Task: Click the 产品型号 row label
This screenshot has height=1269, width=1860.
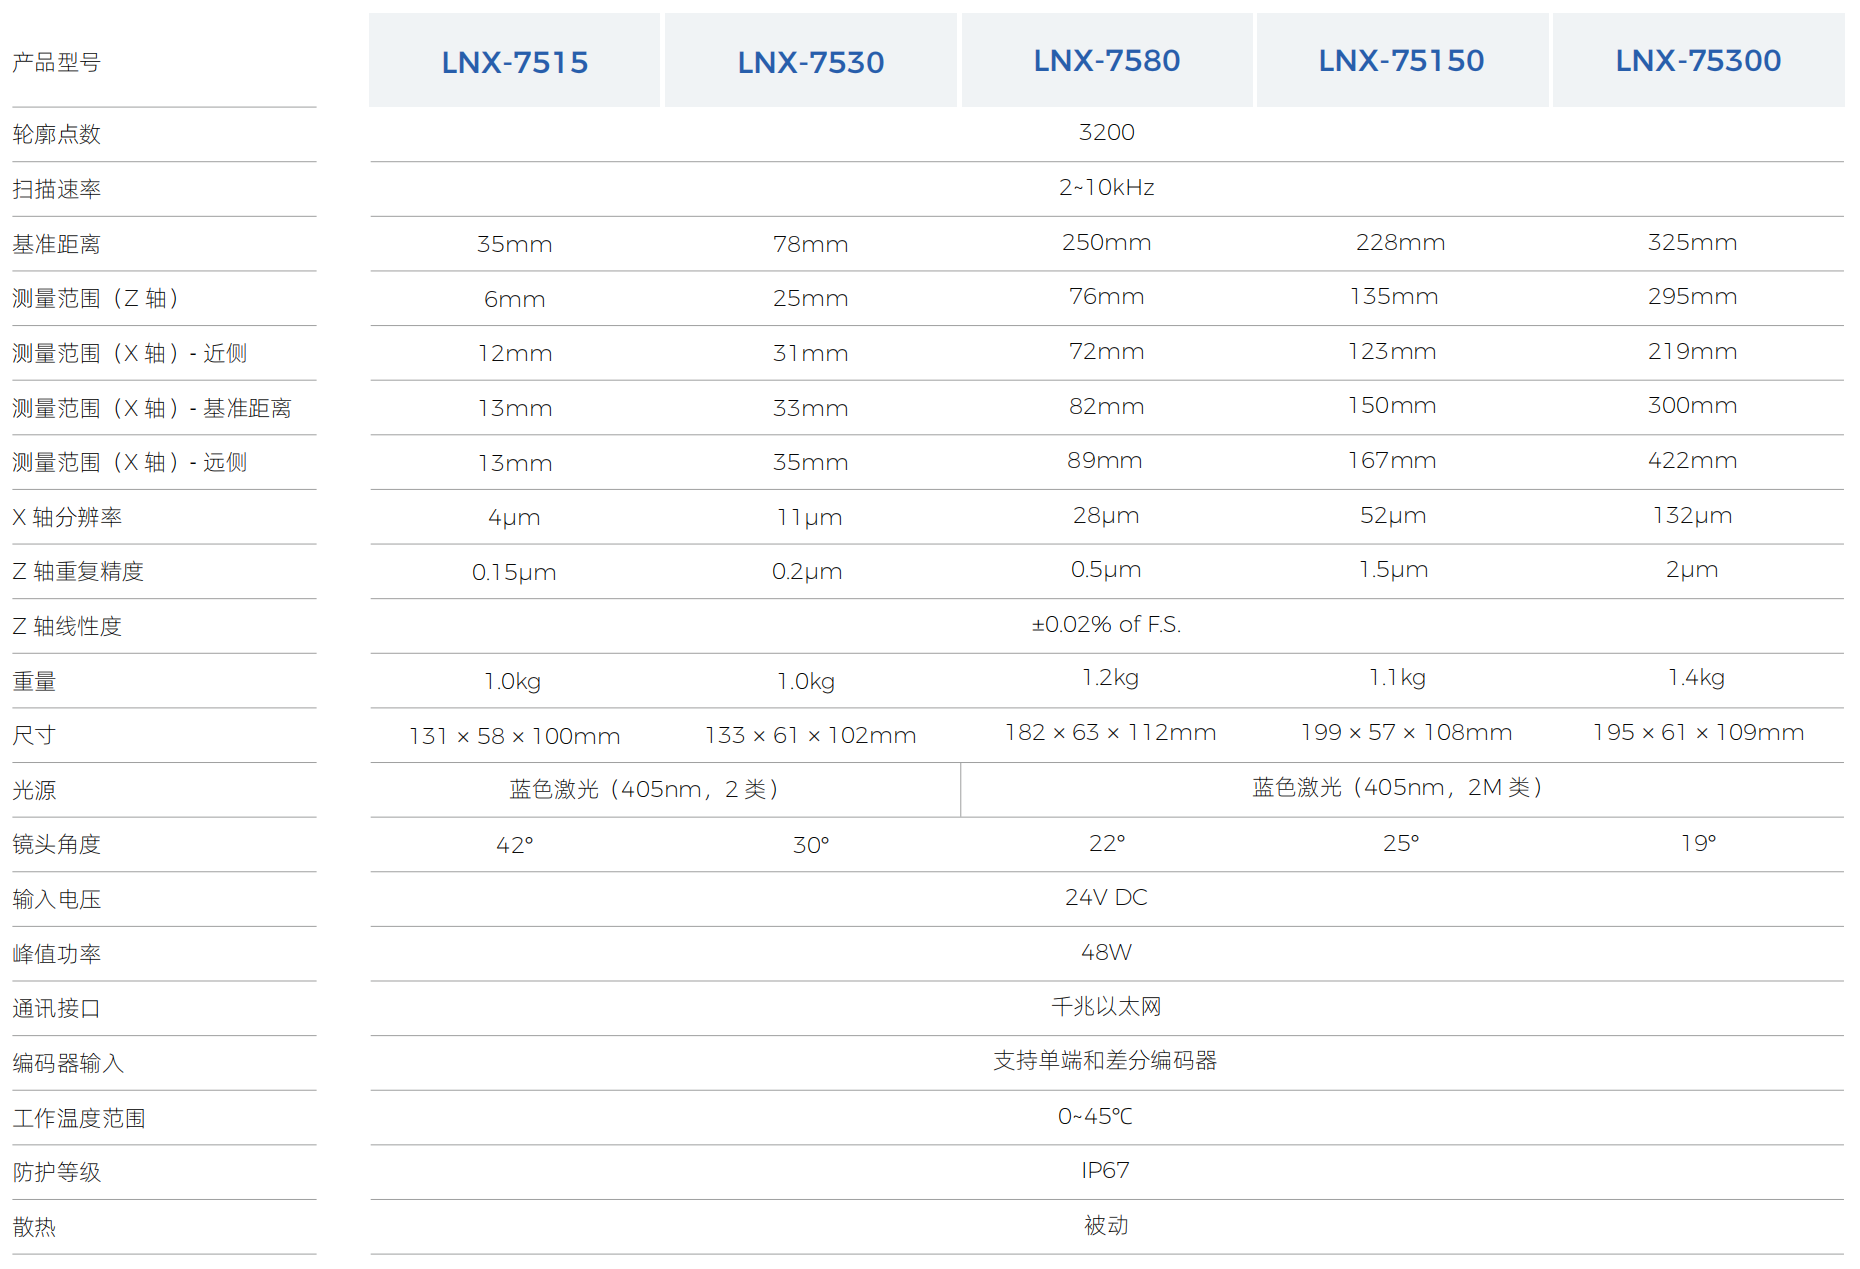Action: (x=57, y=63)
